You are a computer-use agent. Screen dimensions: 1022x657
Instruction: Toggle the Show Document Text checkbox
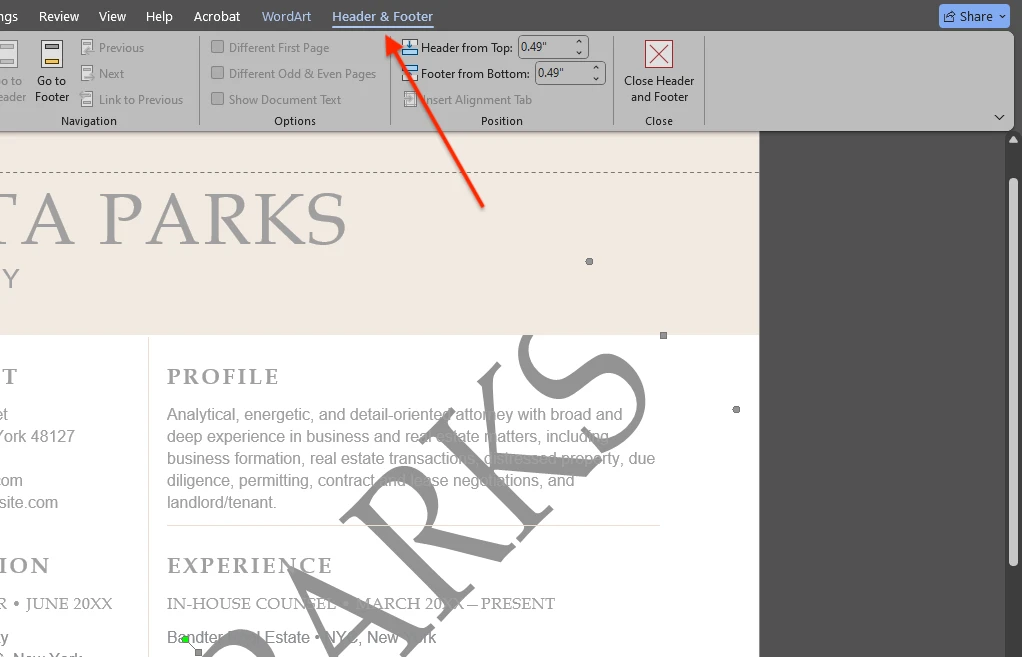click(x=218, y=100)
